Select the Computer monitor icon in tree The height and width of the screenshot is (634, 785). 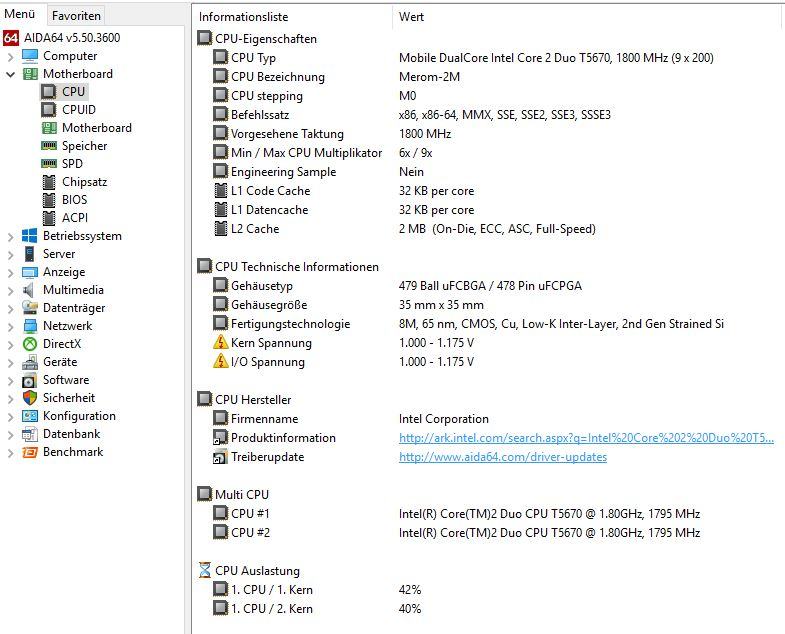30,56
